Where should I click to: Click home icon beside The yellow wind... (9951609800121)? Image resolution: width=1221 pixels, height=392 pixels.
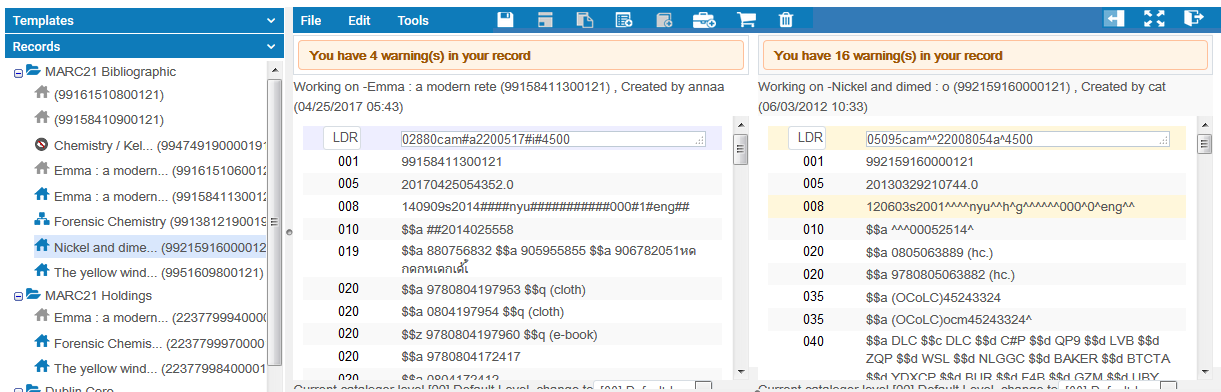tap(41, 271)
